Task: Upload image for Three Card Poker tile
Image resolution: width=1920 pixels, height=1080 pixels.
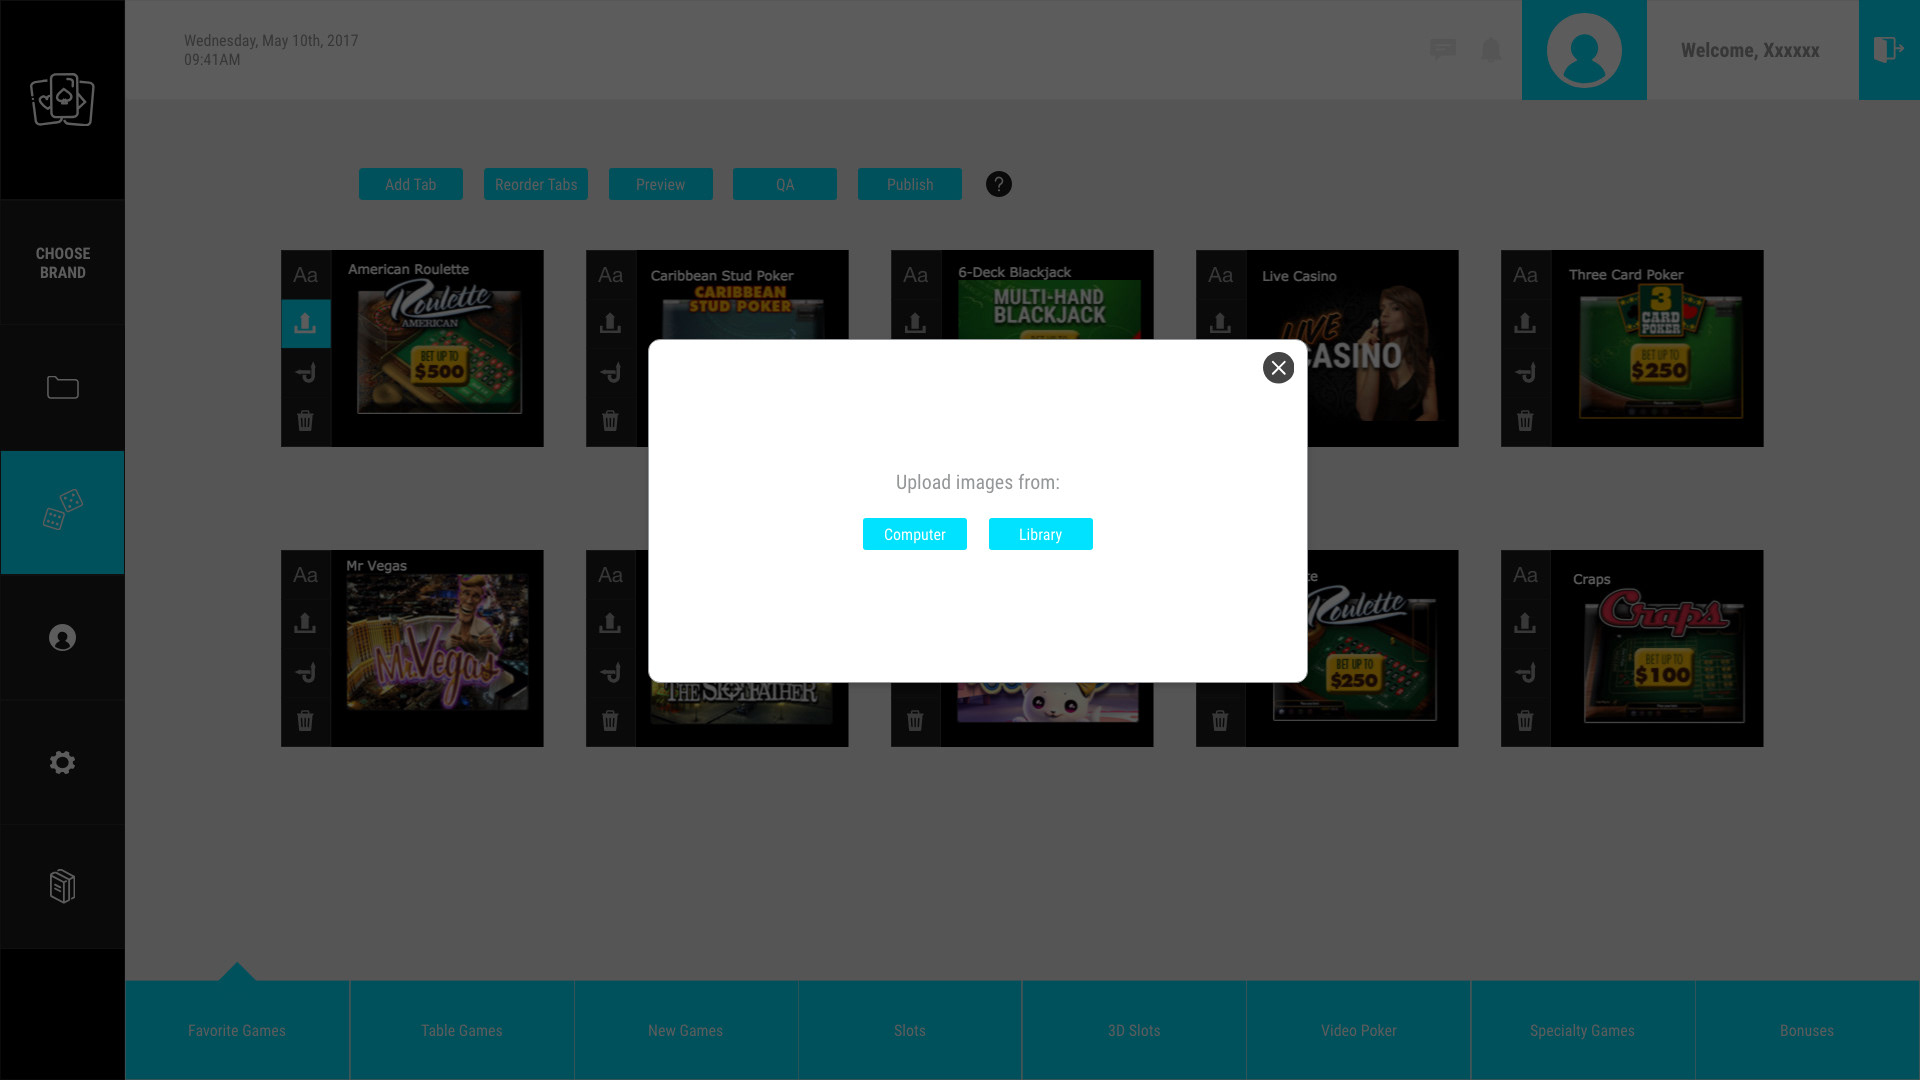Action: coord(1525,323)
